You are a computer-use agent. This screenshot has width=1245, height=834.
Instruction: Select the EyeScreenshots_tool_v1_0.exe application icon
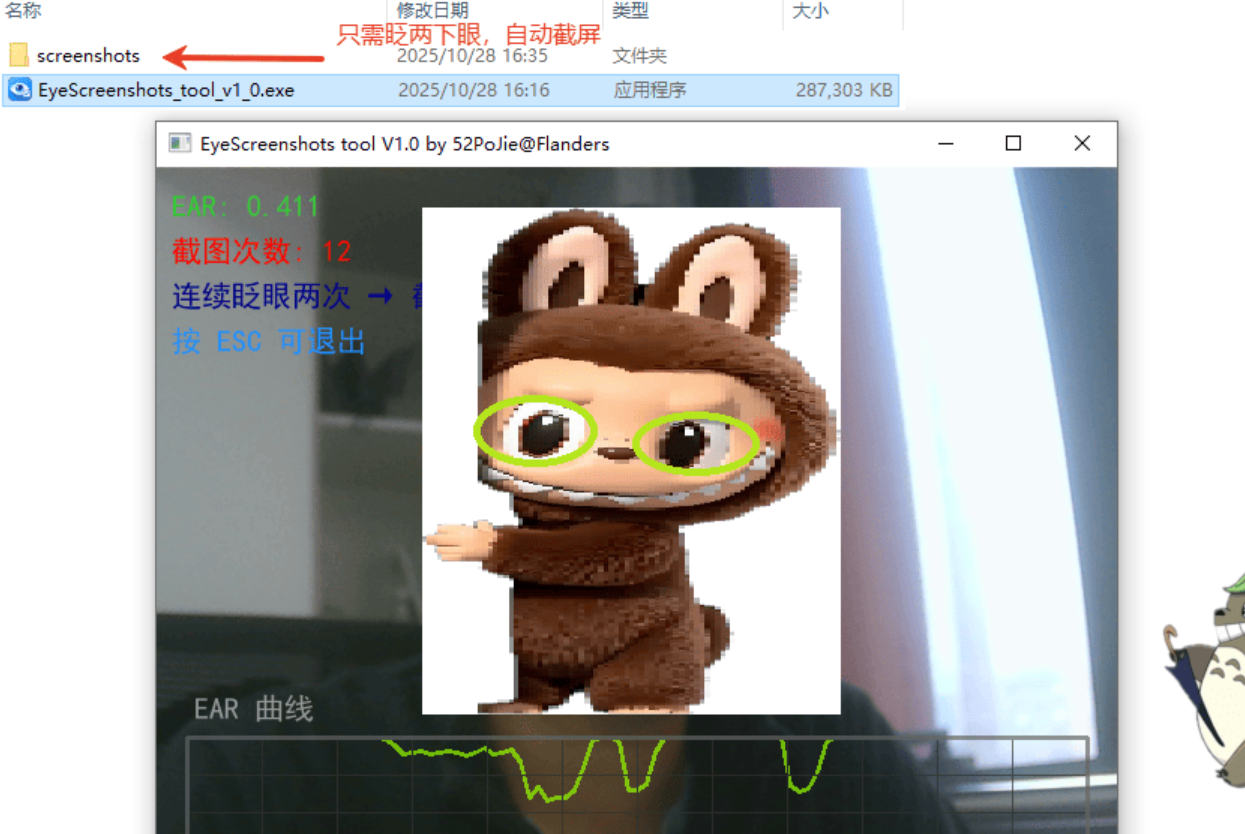point(19,90)
